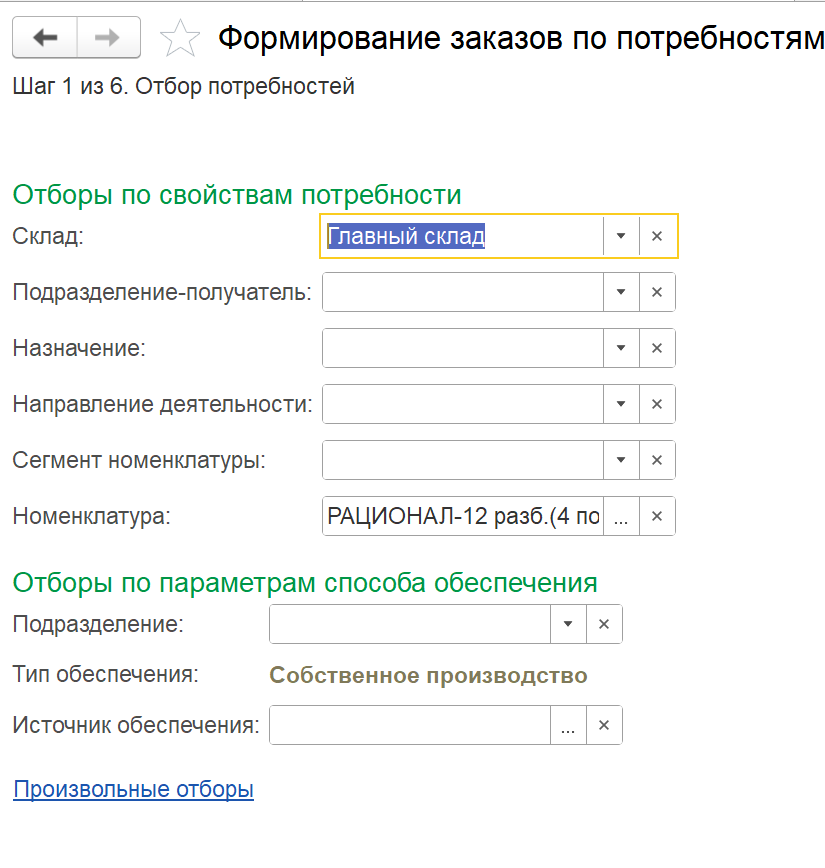Open Номенклатура selection with ellipsis button

[621, 517]
